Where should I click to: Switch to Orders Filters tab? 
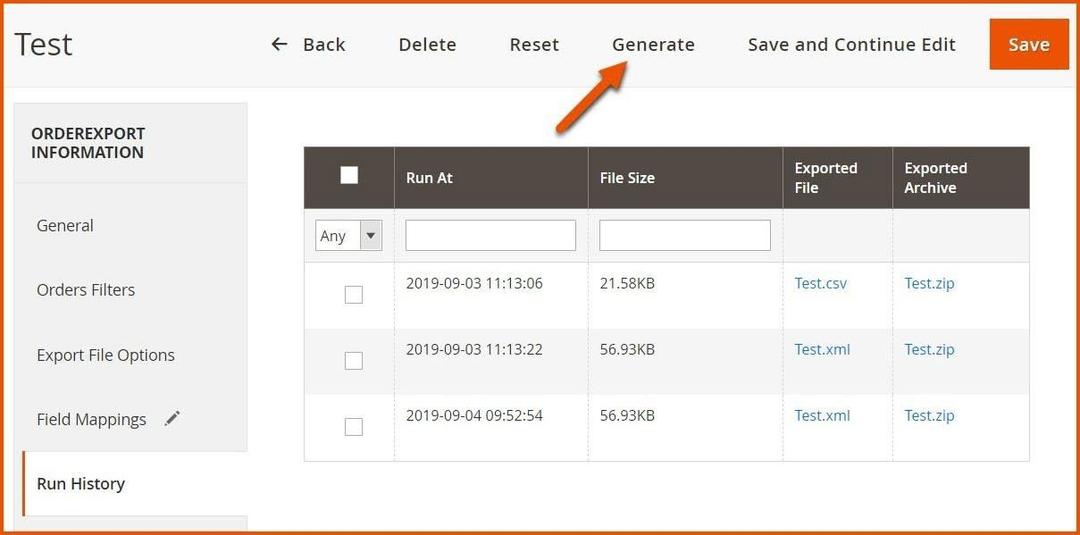[x=86, y=290]
